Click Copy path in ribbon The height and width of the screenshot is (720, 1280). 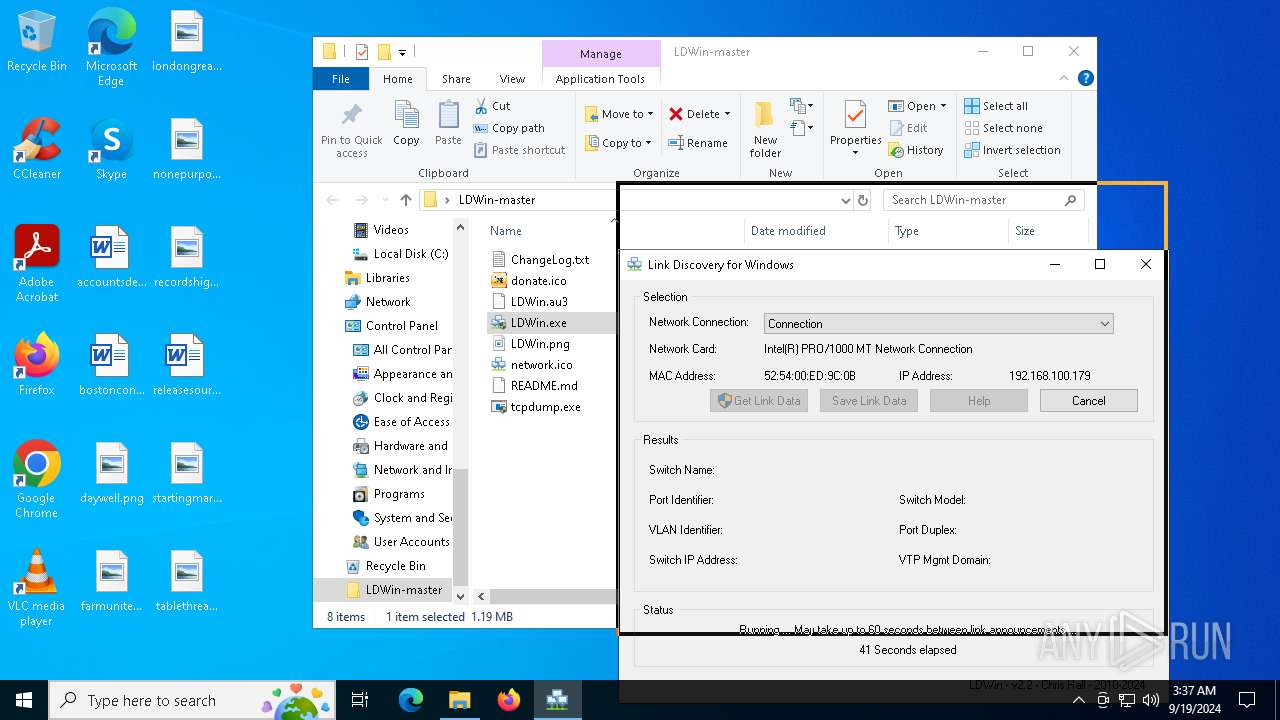coord(508,128)
